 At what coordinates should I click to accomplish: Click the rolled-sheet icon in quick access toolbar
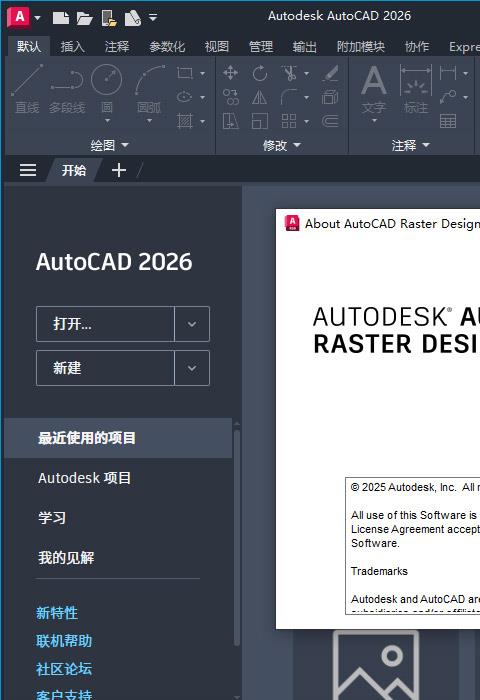[133, 18]
